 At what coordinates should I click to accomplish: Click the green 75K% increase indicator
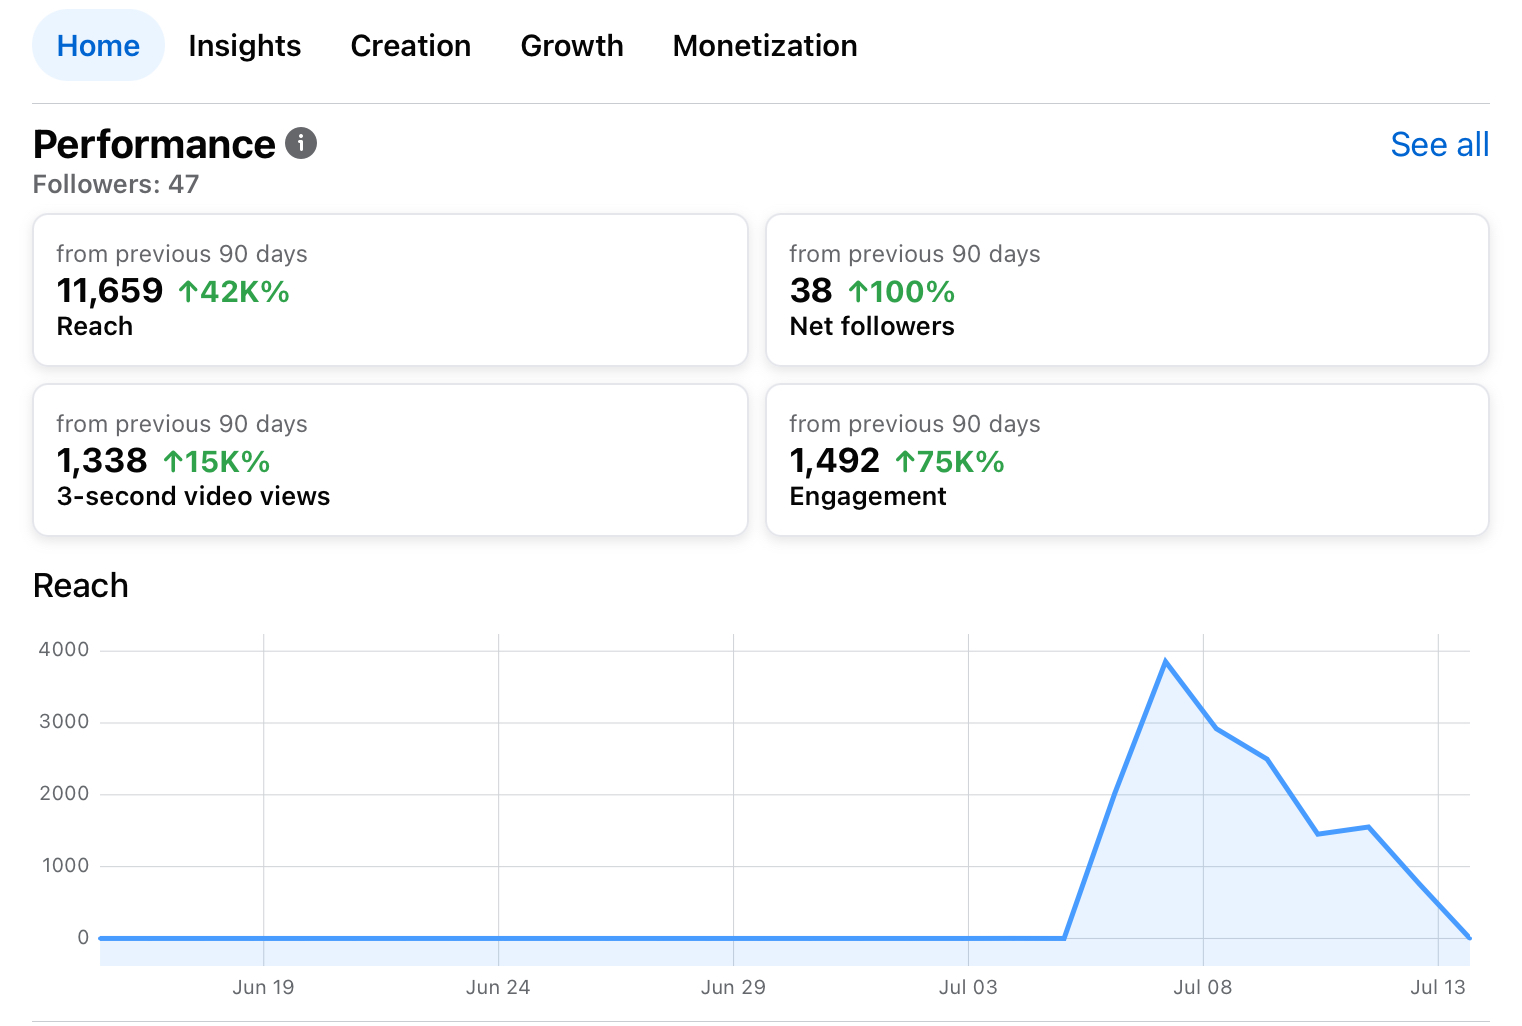pyautogui.click(x=949, y=462)
